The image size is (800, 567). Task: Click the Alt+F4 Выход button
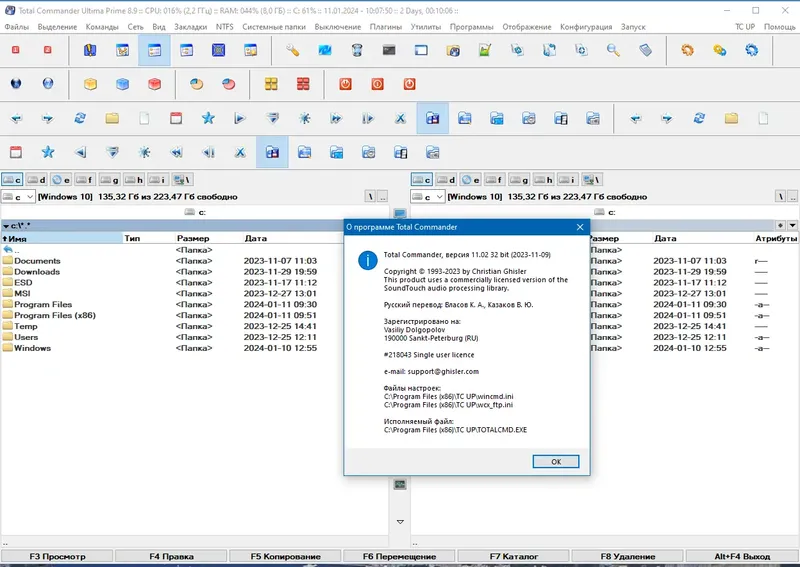742,556
